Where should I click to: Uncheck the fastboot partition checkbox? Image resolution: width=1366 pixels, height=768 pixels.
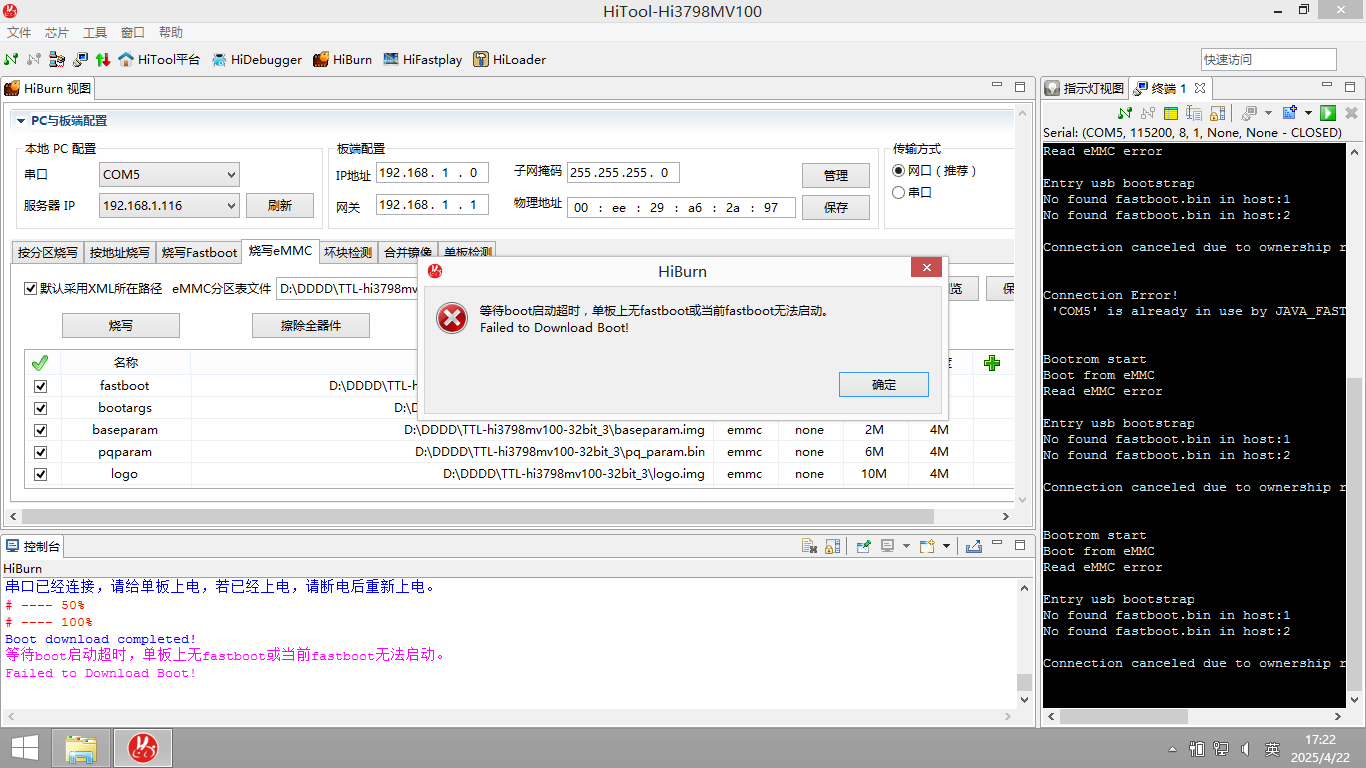[x=41, y=386]
